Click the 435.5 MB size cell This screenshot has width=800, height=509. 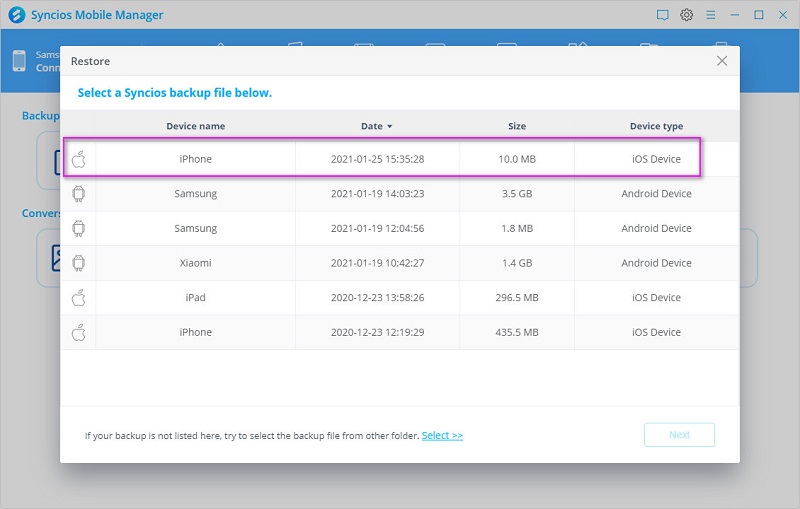(517, 333)
